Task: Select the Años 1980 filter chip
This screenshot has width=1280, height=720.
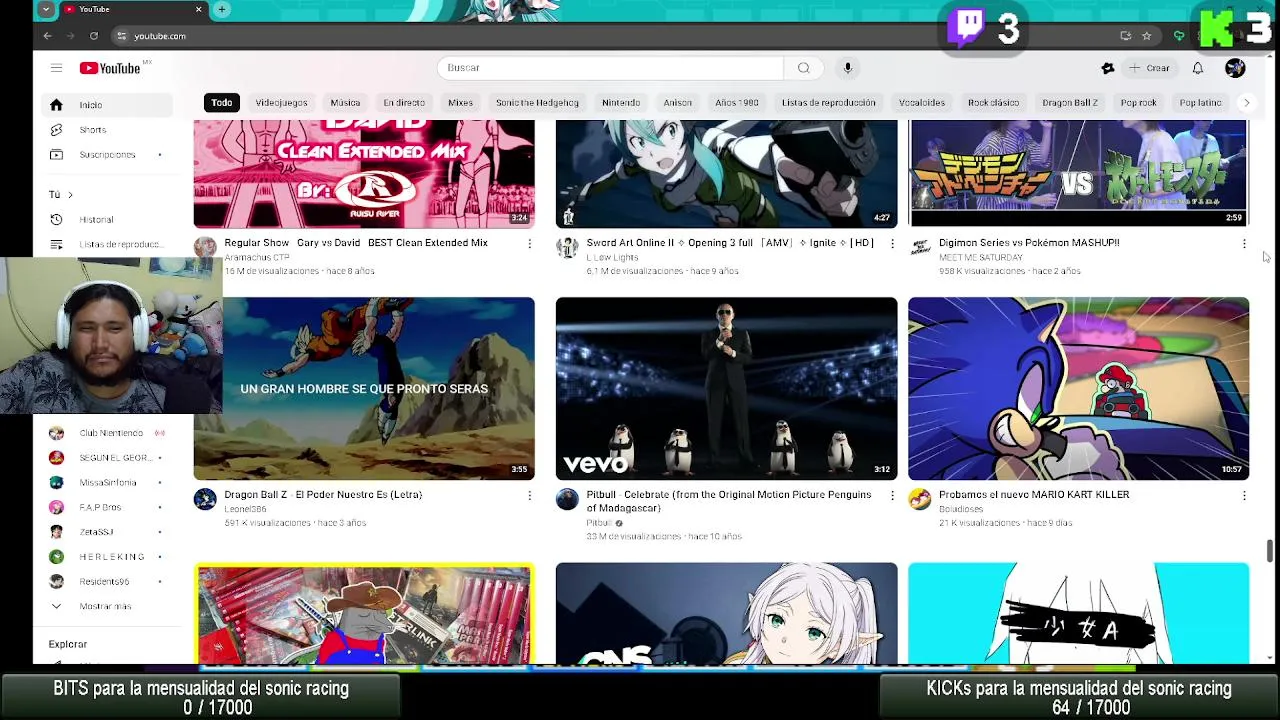Action: click(736, 102)
